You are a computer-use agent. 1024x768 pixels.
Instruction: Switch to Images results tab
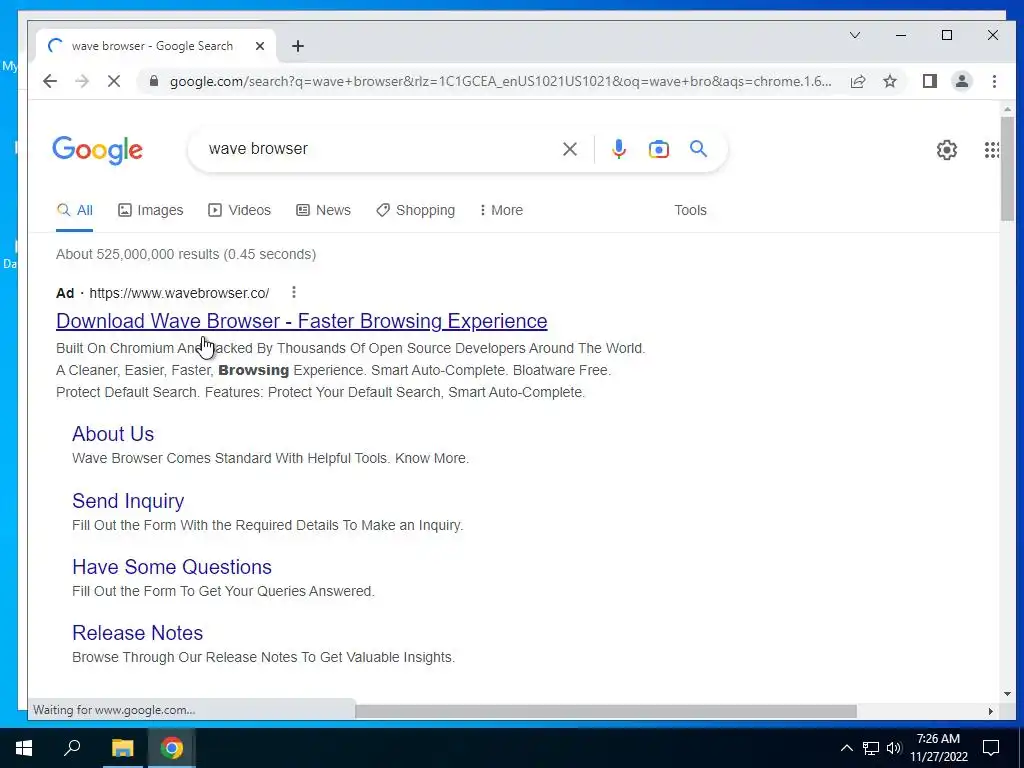pos(150,210)
